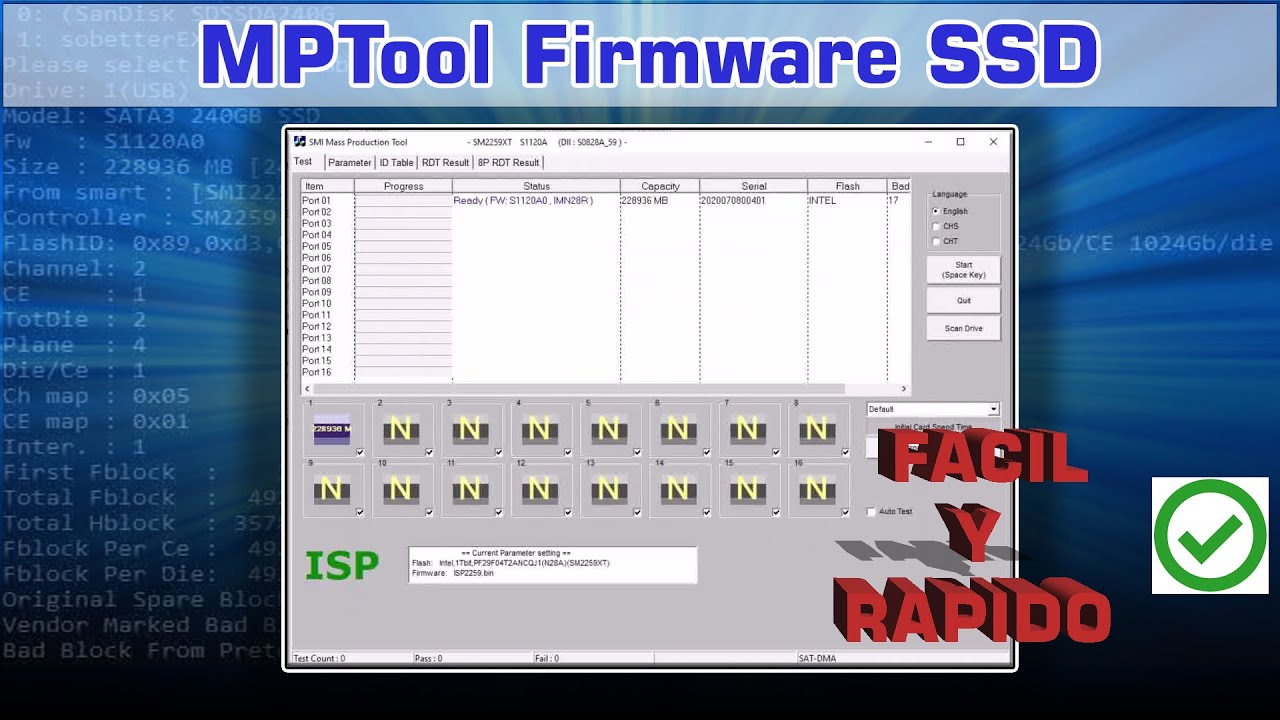
Task: Click the Start (Space Key) button
Action: coord(964,270)
